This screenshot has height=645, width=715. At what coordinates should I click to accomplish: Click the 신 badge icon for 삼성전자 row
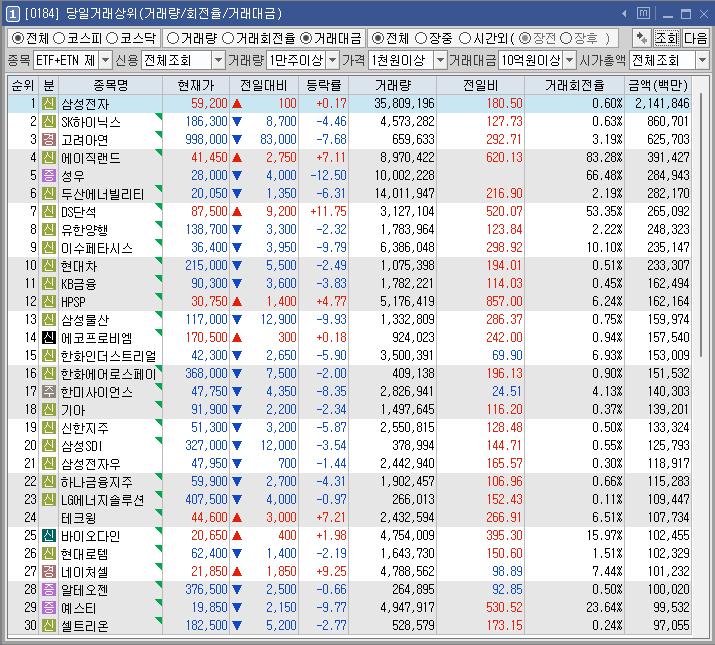49,104
